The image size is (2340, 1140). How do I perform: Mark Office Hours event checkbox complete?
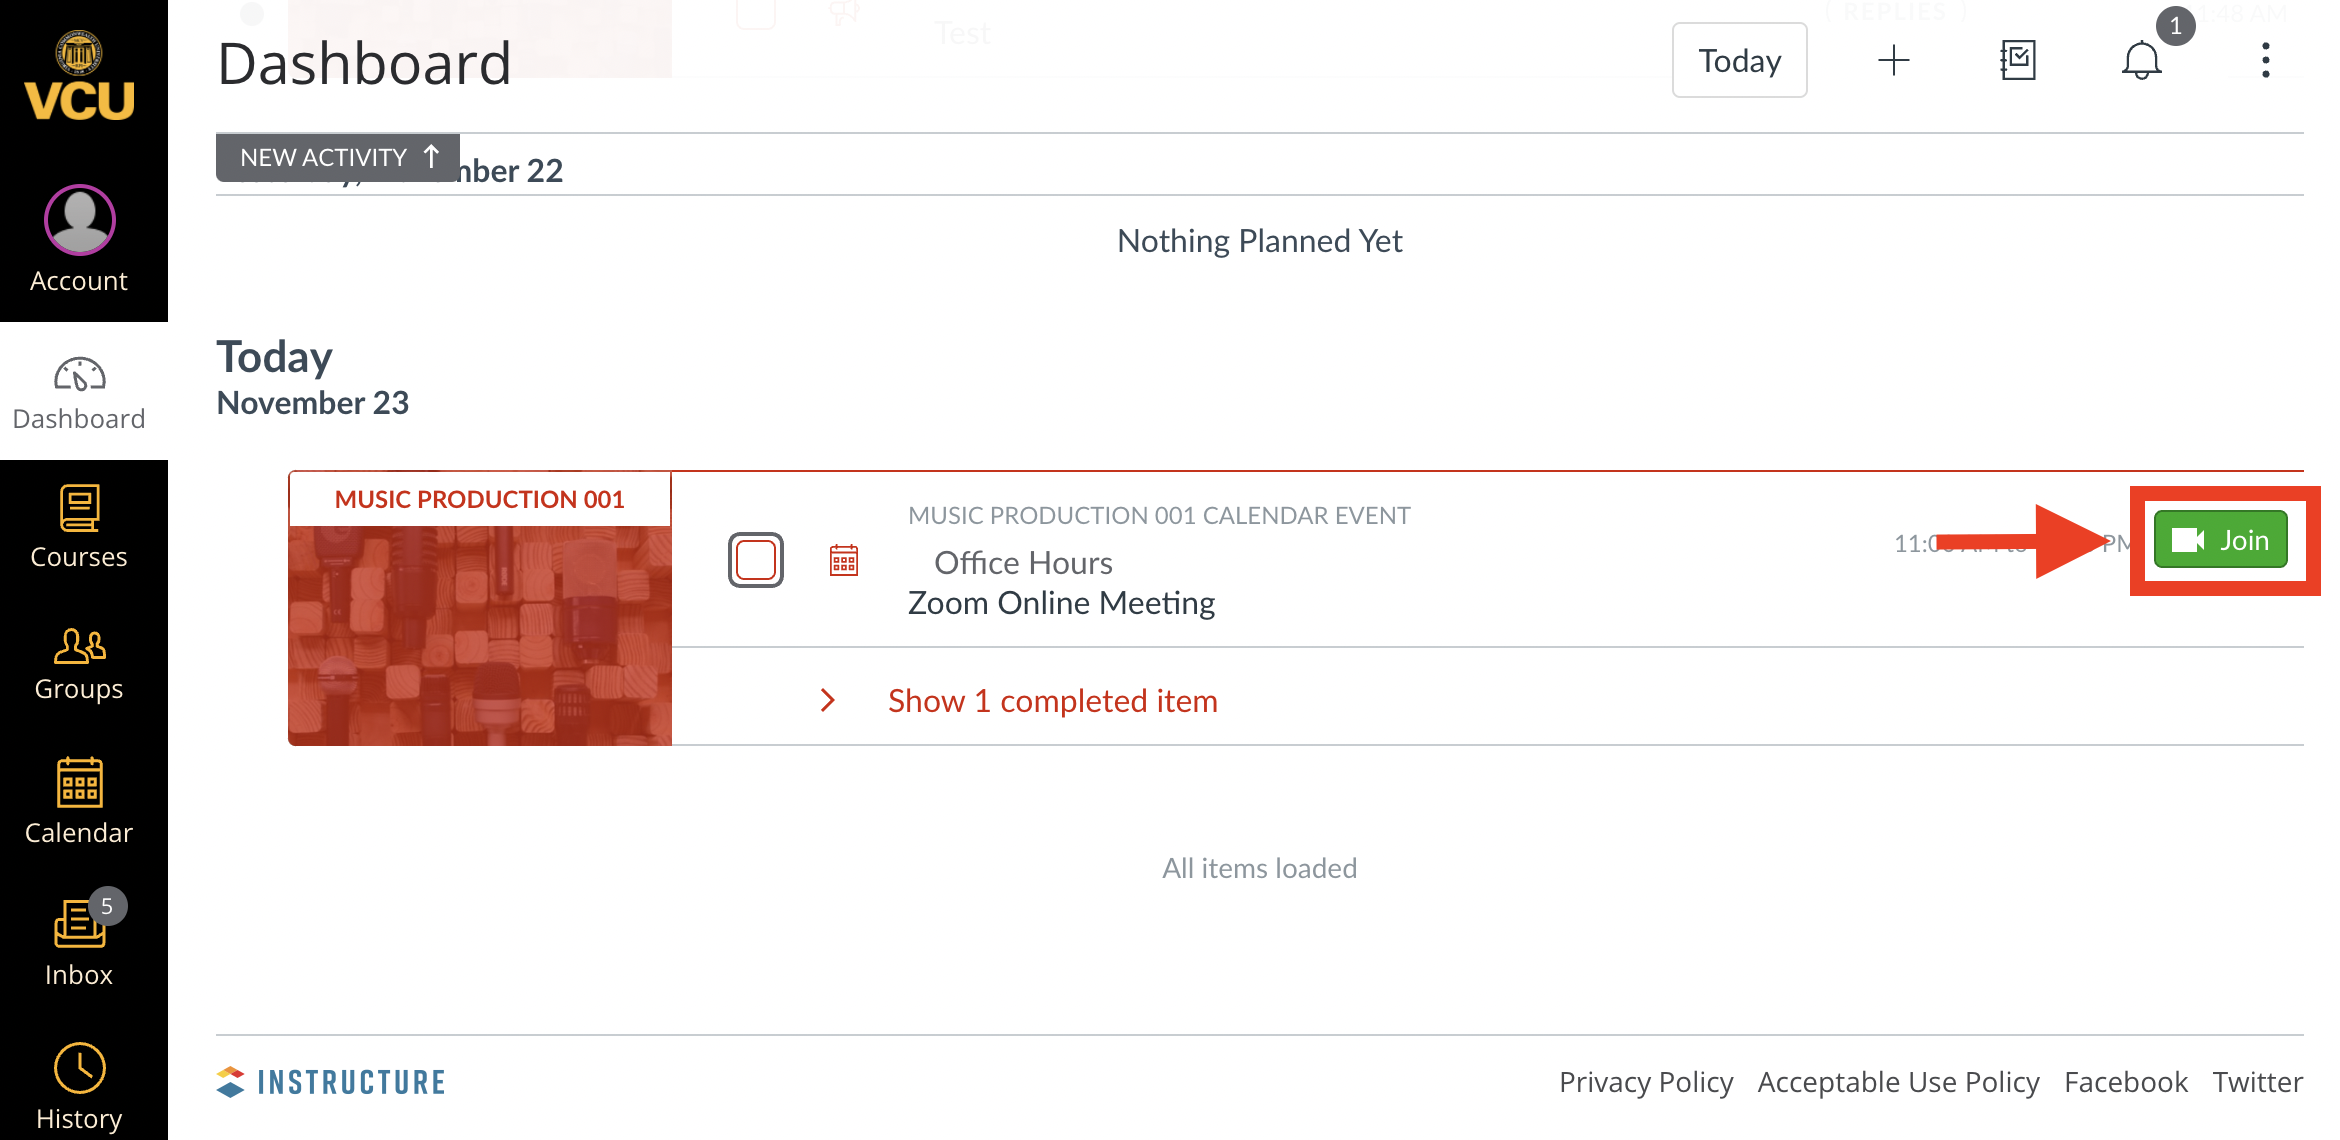(755, 560)
